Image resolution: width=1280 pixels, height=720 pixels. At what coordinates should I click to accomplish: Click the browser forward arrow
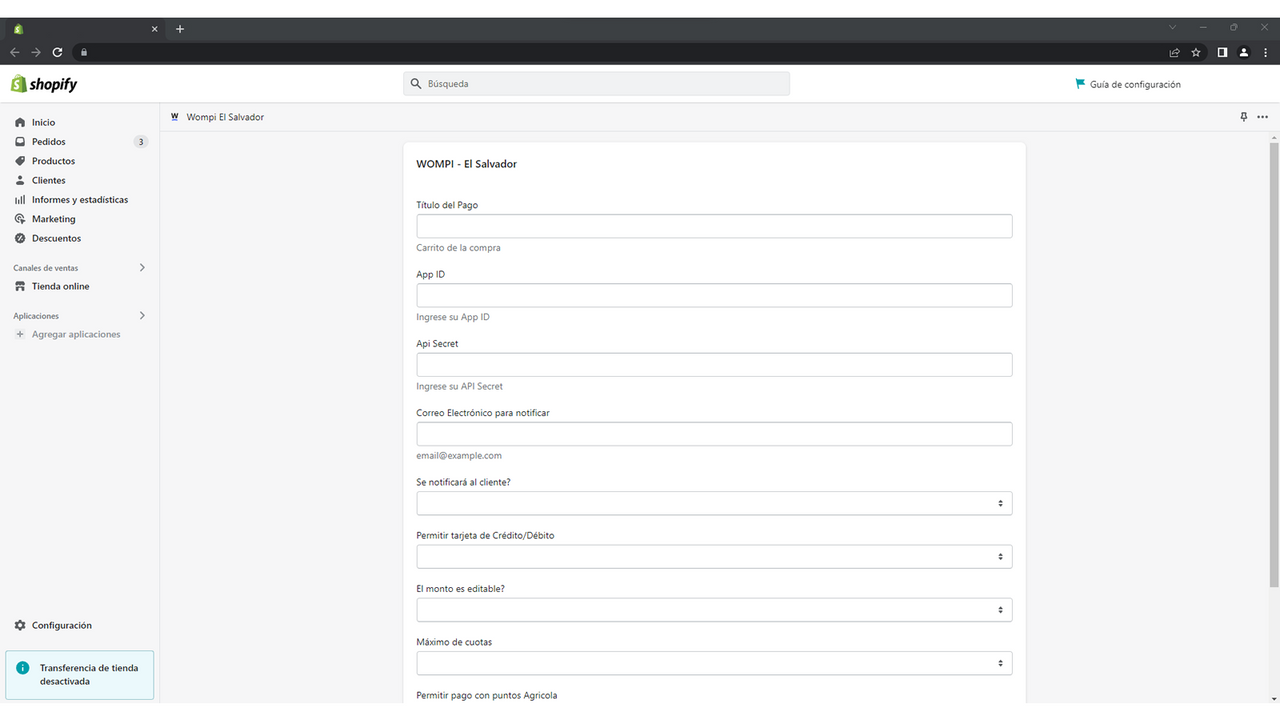pos(36,52)
